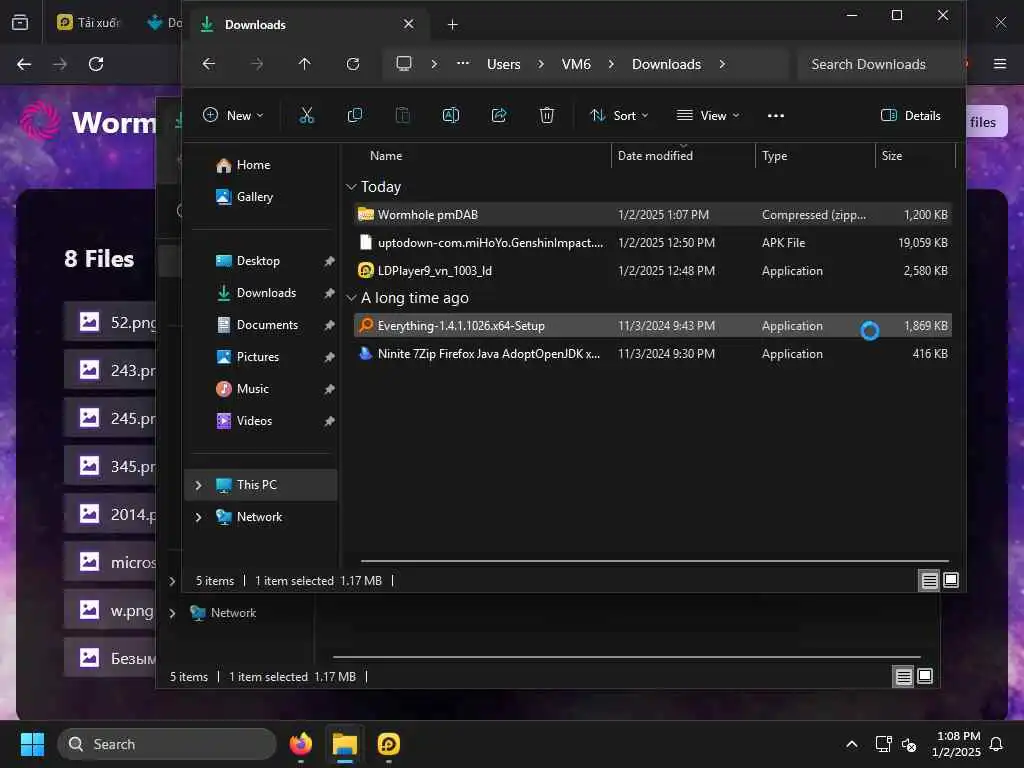Collapse the A long time ago group

[351, 298]
